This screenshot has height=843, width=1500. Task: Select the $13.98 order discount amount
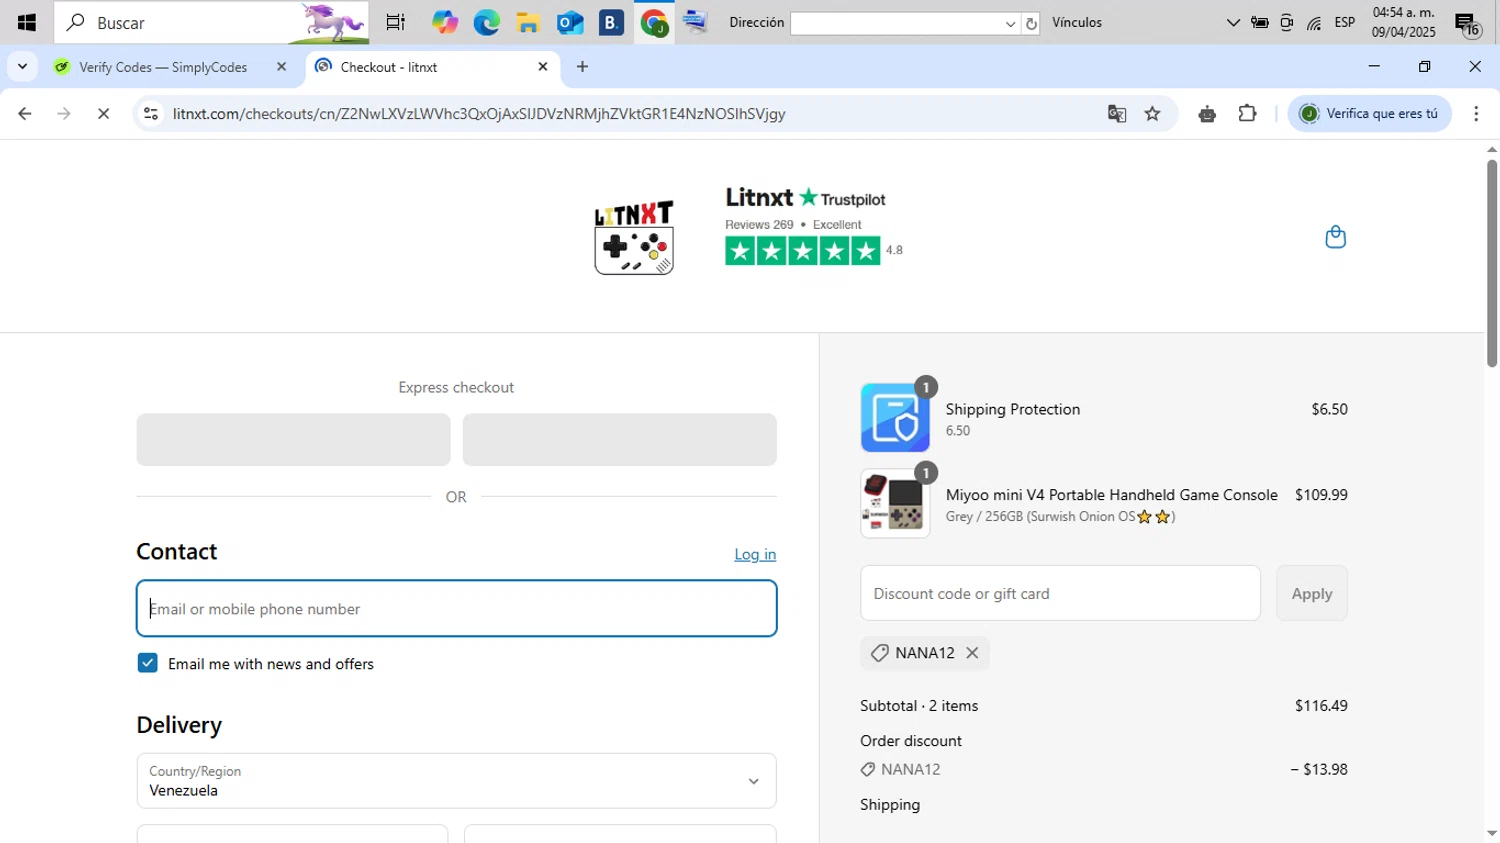coord(1319,770)
